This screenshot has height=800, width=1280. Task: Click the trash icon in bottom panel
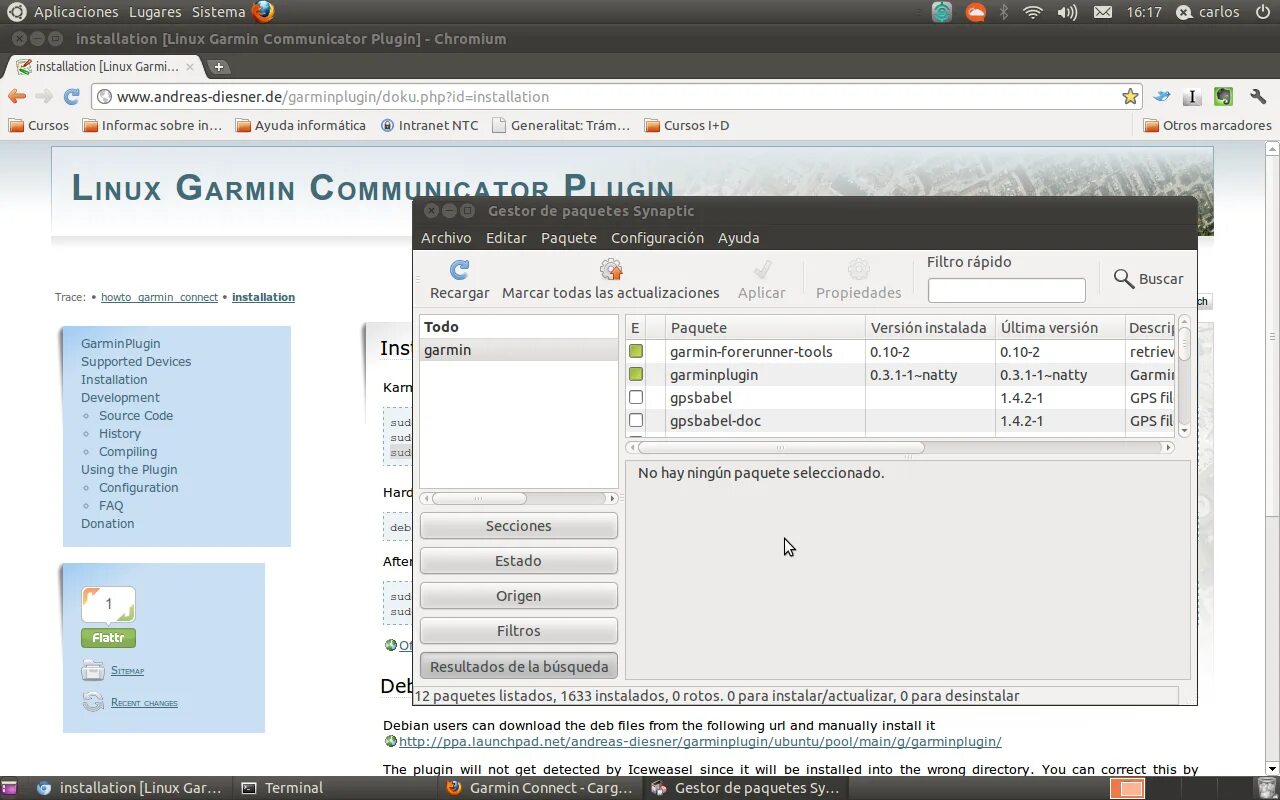point(1267,788)
